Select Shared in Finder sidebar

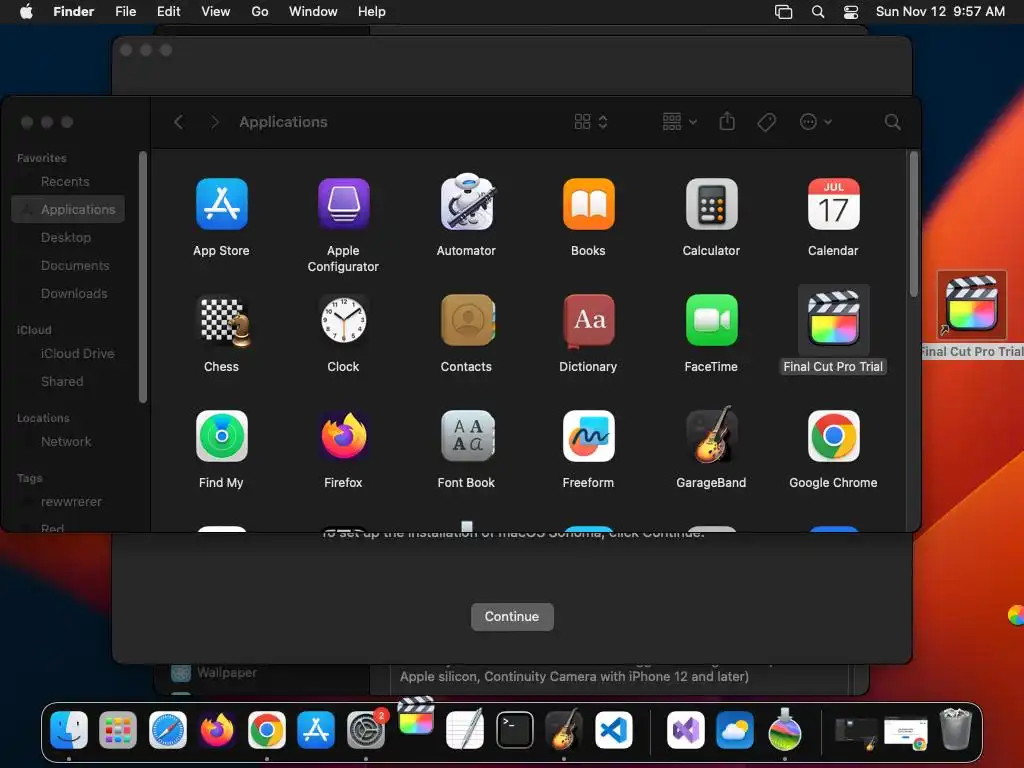[x=62, y=381]
